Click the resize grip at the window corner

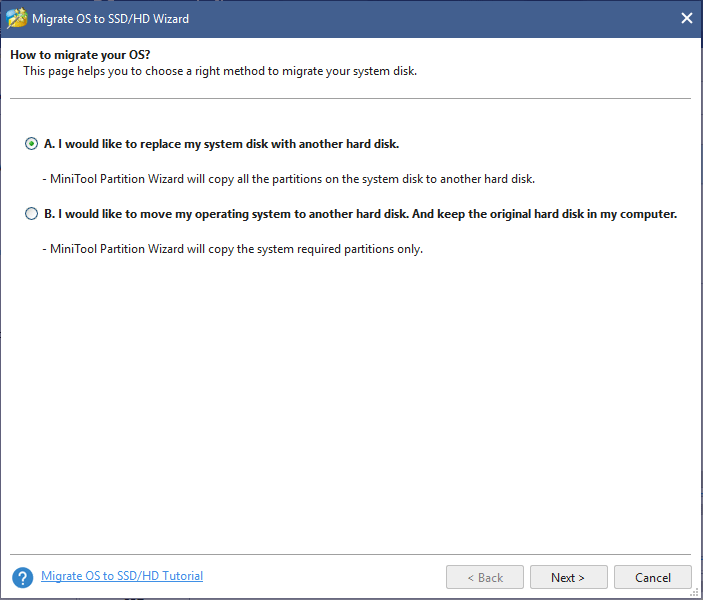tap(694, 593)
